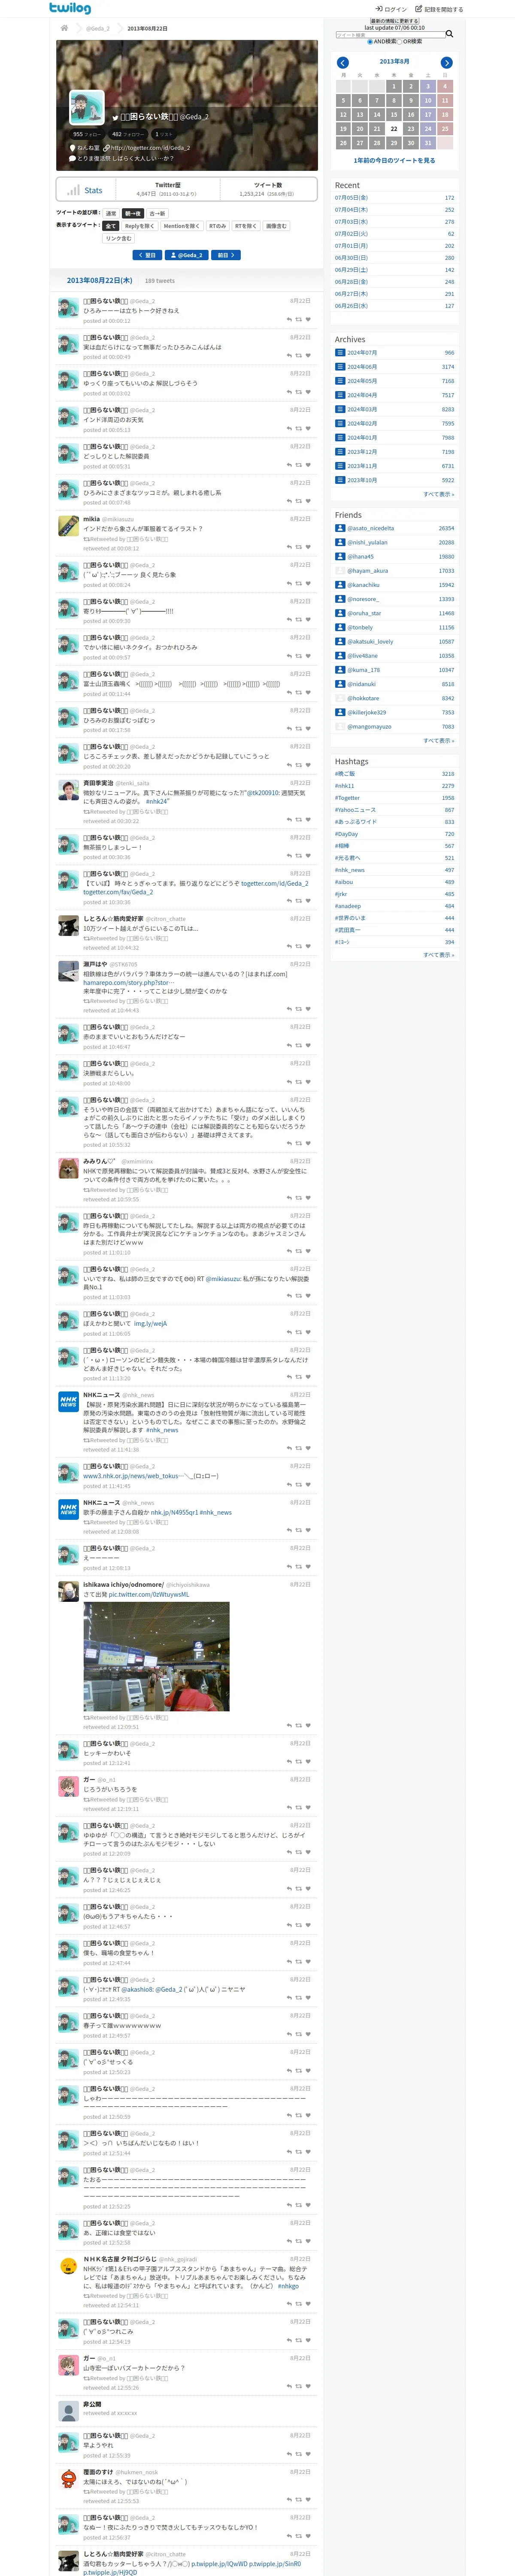
Task: Open the #晩ご飯 hashtag
Action: pos(345,774)
